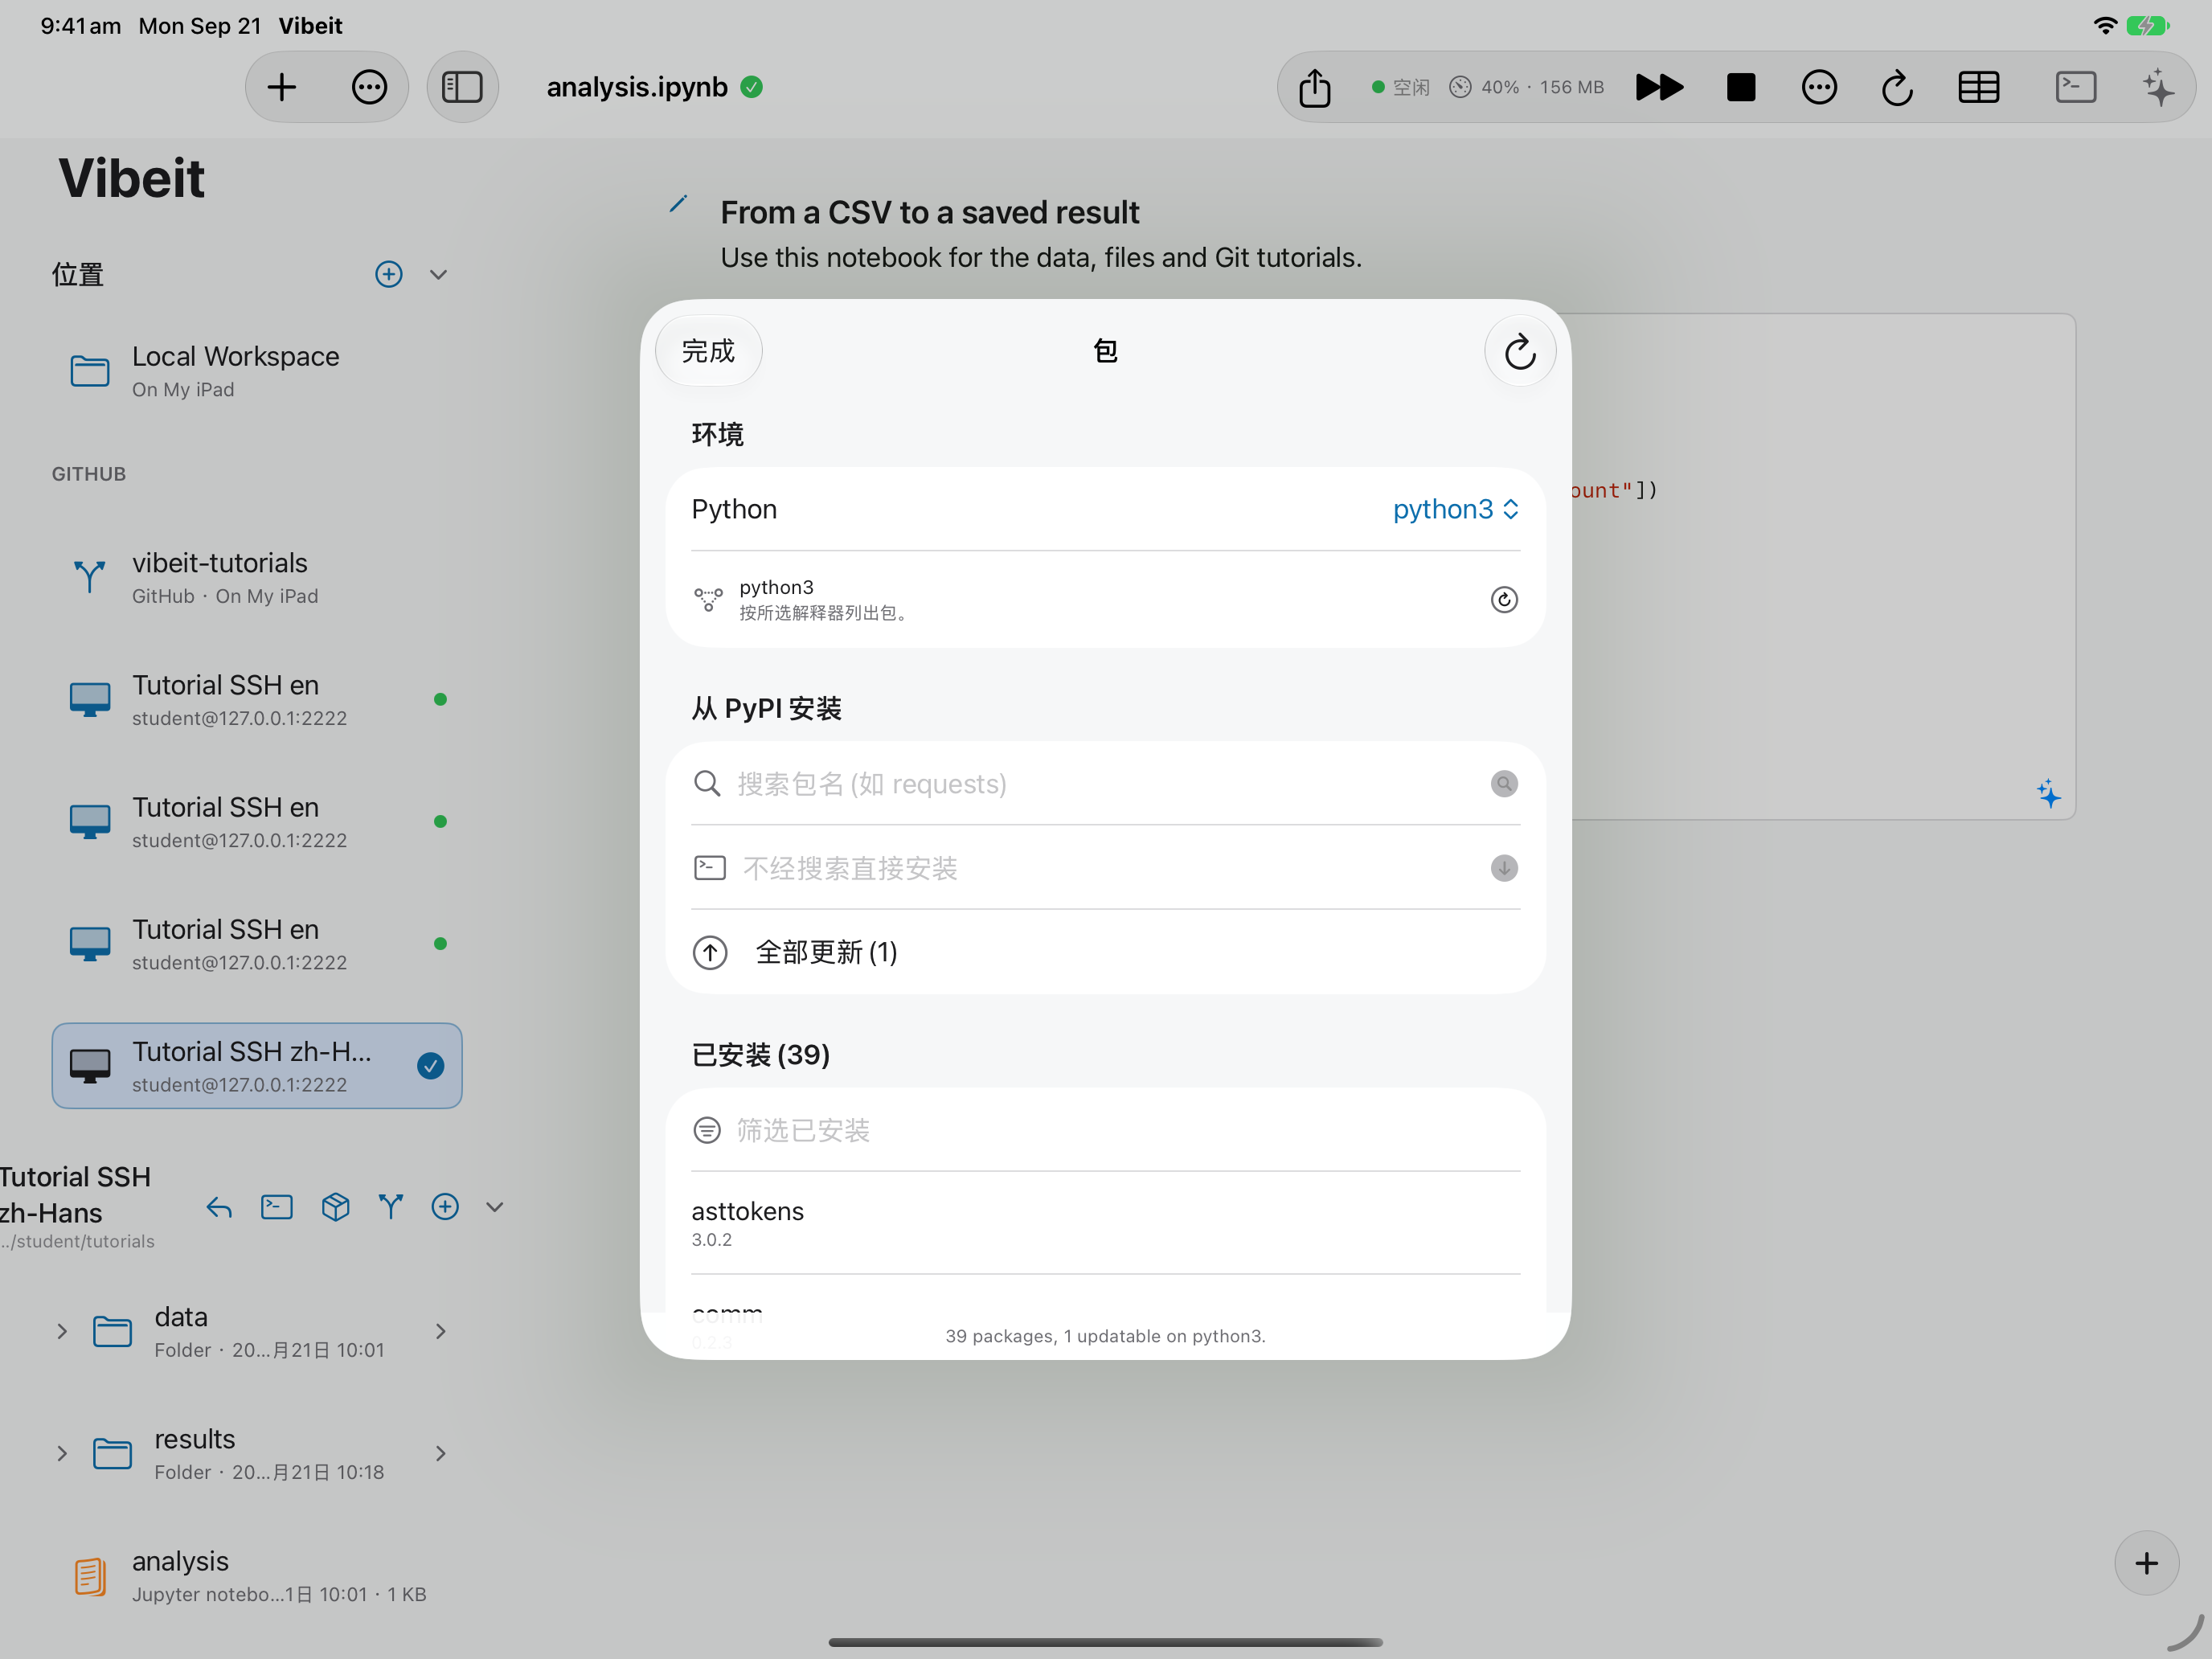Open the results folder via its trailing chevron
Screen dimensions: 2212x1659
coord(441,1453)
